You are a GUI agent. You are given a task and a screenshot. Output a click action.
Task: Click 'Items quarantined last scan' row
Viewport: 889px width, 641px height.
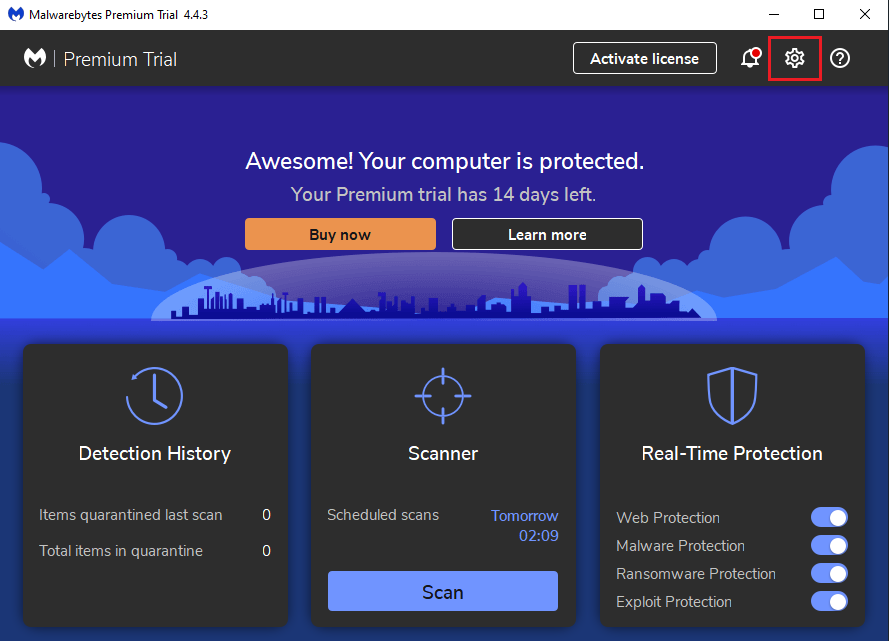(155, 515)
